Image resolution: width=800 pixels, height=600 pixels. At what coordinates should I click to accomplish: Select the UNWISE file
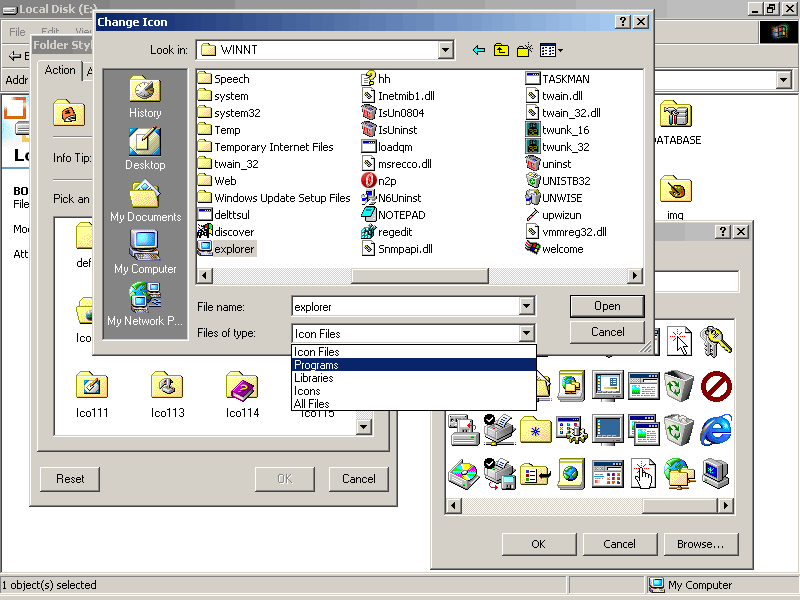point(554,198)
